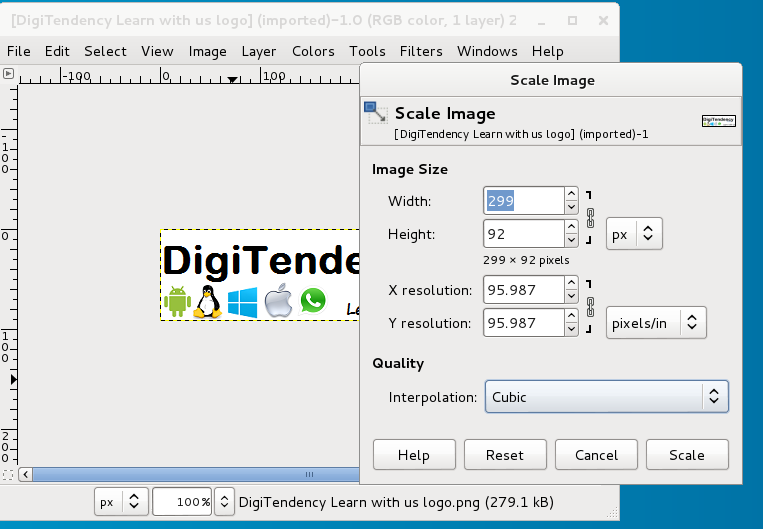The image size is (763, 529).
Task: Open the status bar px unit dropdown
Action: tap(121, 502)
